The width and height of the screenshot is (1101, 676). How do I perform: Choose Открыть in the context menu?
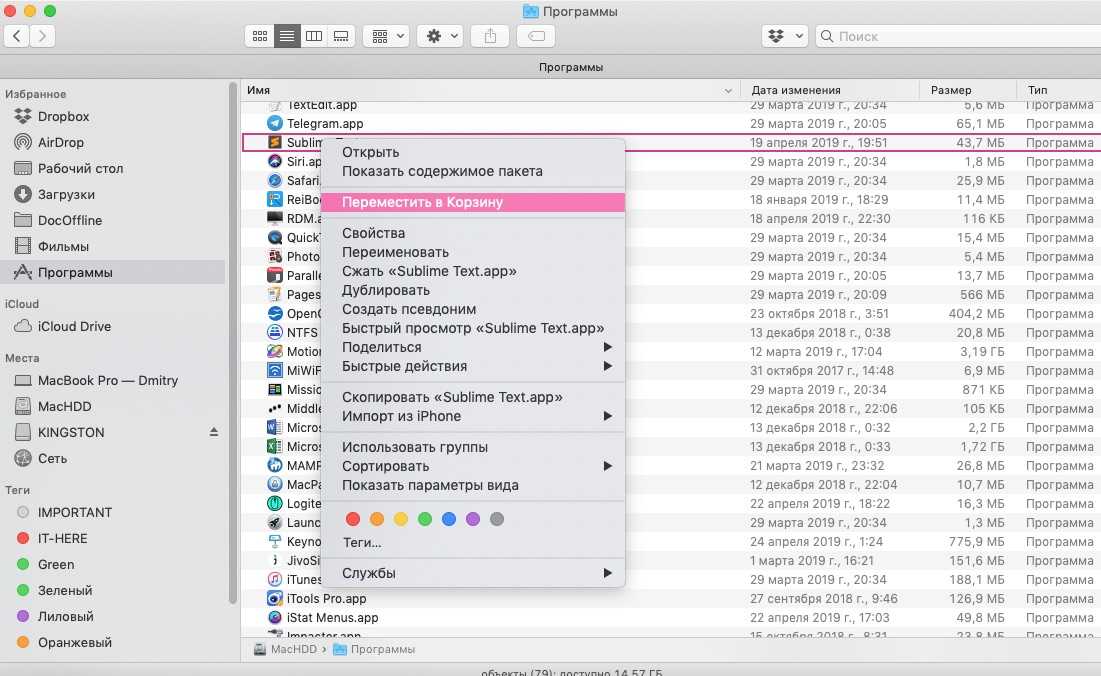tap(473, 152)
